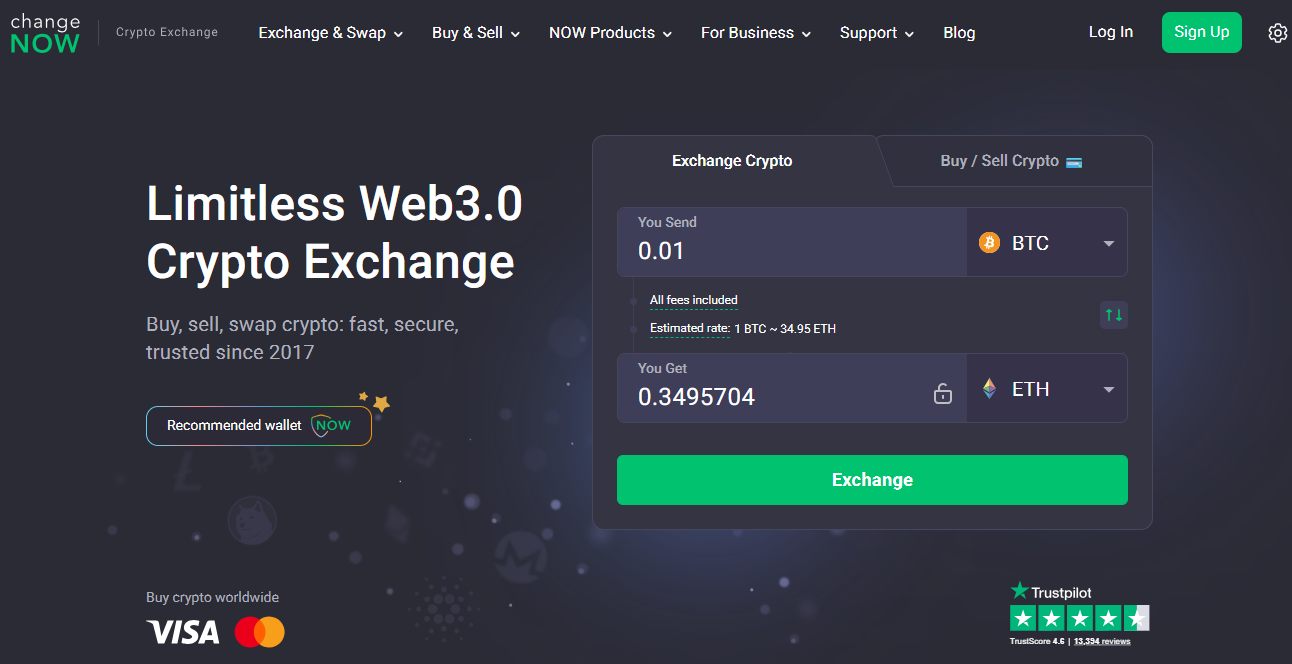Expand the NOW Products menu

[611, 33]
